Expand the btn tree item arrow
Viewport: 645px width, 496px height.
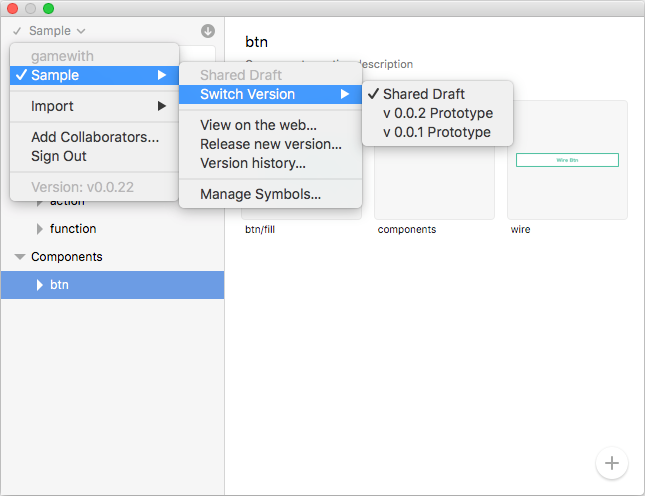[x=39, y=285]
